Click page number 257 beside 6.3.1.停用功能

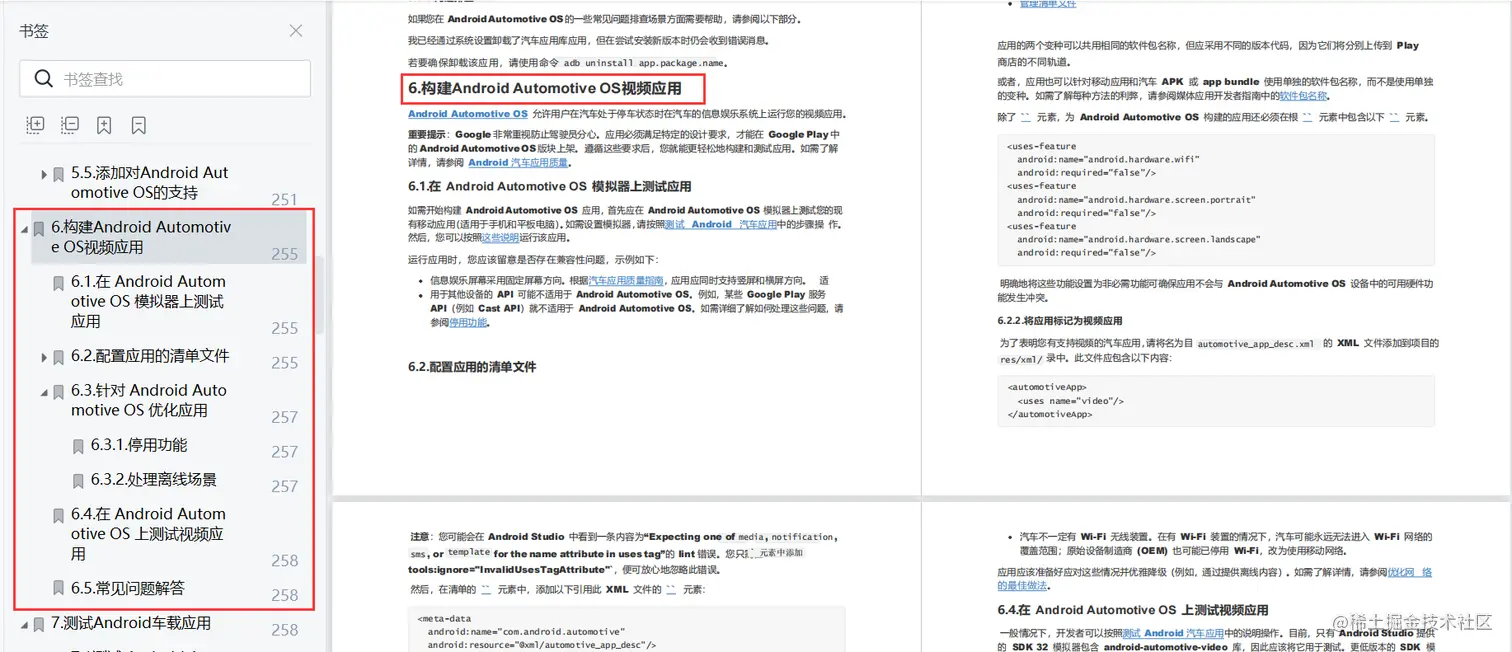coord(285,452)
